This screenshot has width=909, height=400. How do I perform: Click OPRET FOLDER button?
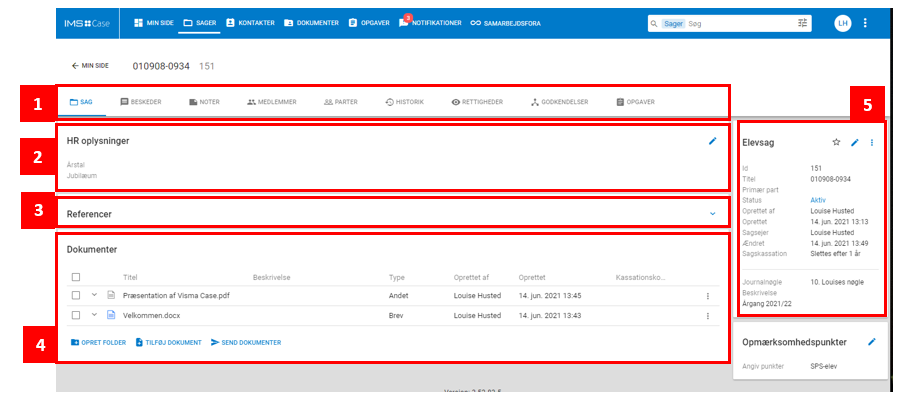click(x=98, y=343)
